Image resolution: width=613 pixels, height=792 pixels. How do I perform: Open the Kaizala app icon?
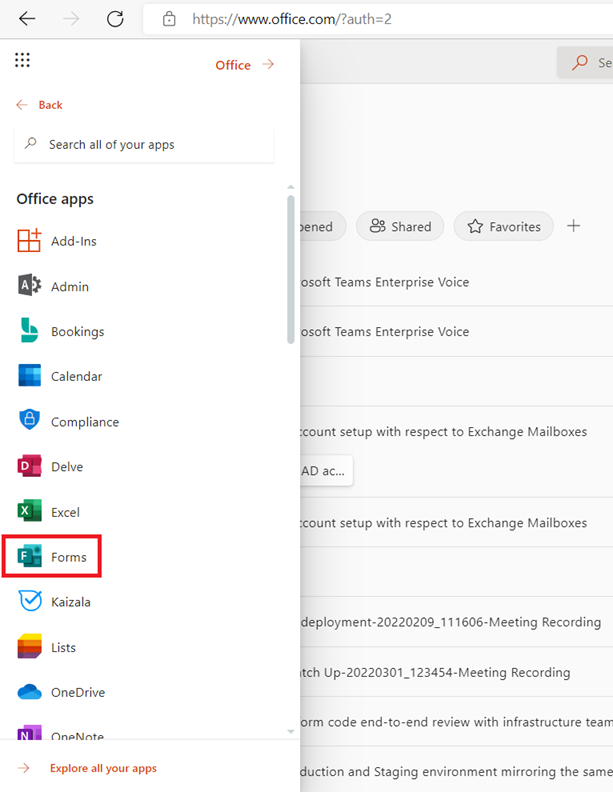click(30, 602)
